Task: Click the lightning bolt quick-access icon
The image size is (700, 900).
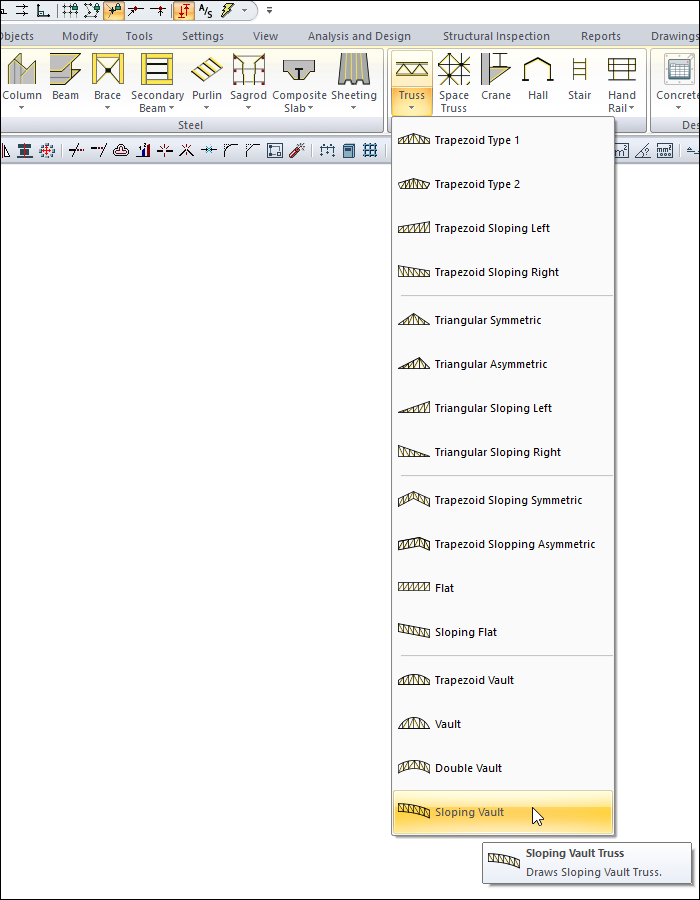Action: coord(227,10)
